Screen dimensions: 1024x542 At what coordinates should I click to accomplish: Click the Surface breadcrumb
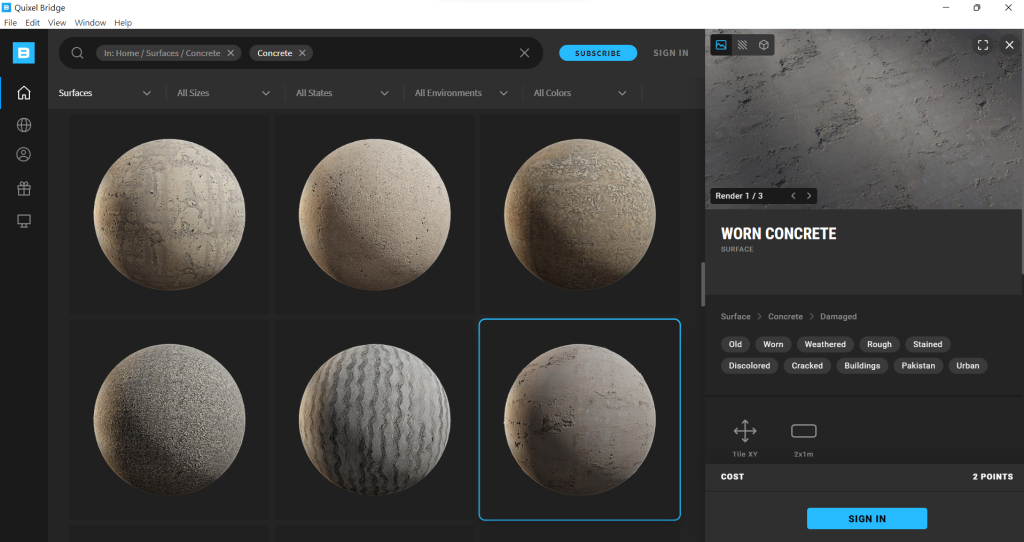735,316
